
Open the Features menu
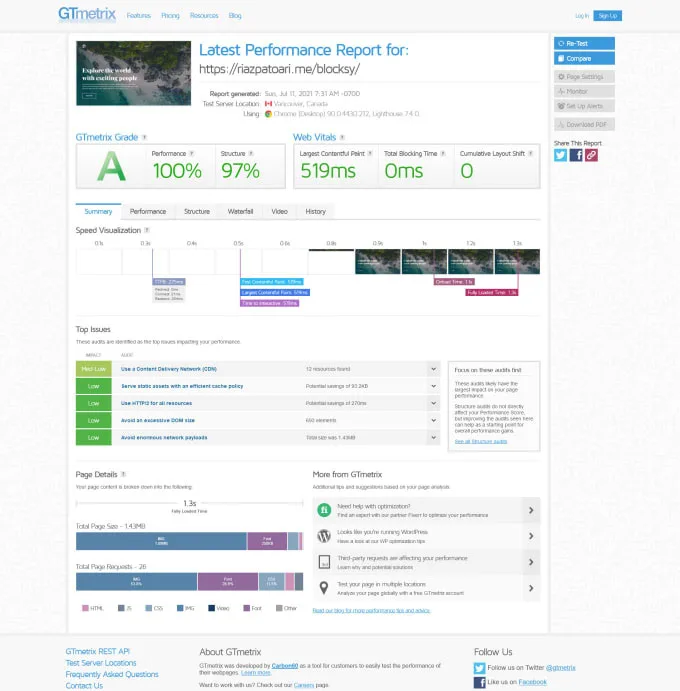[138, 15]
